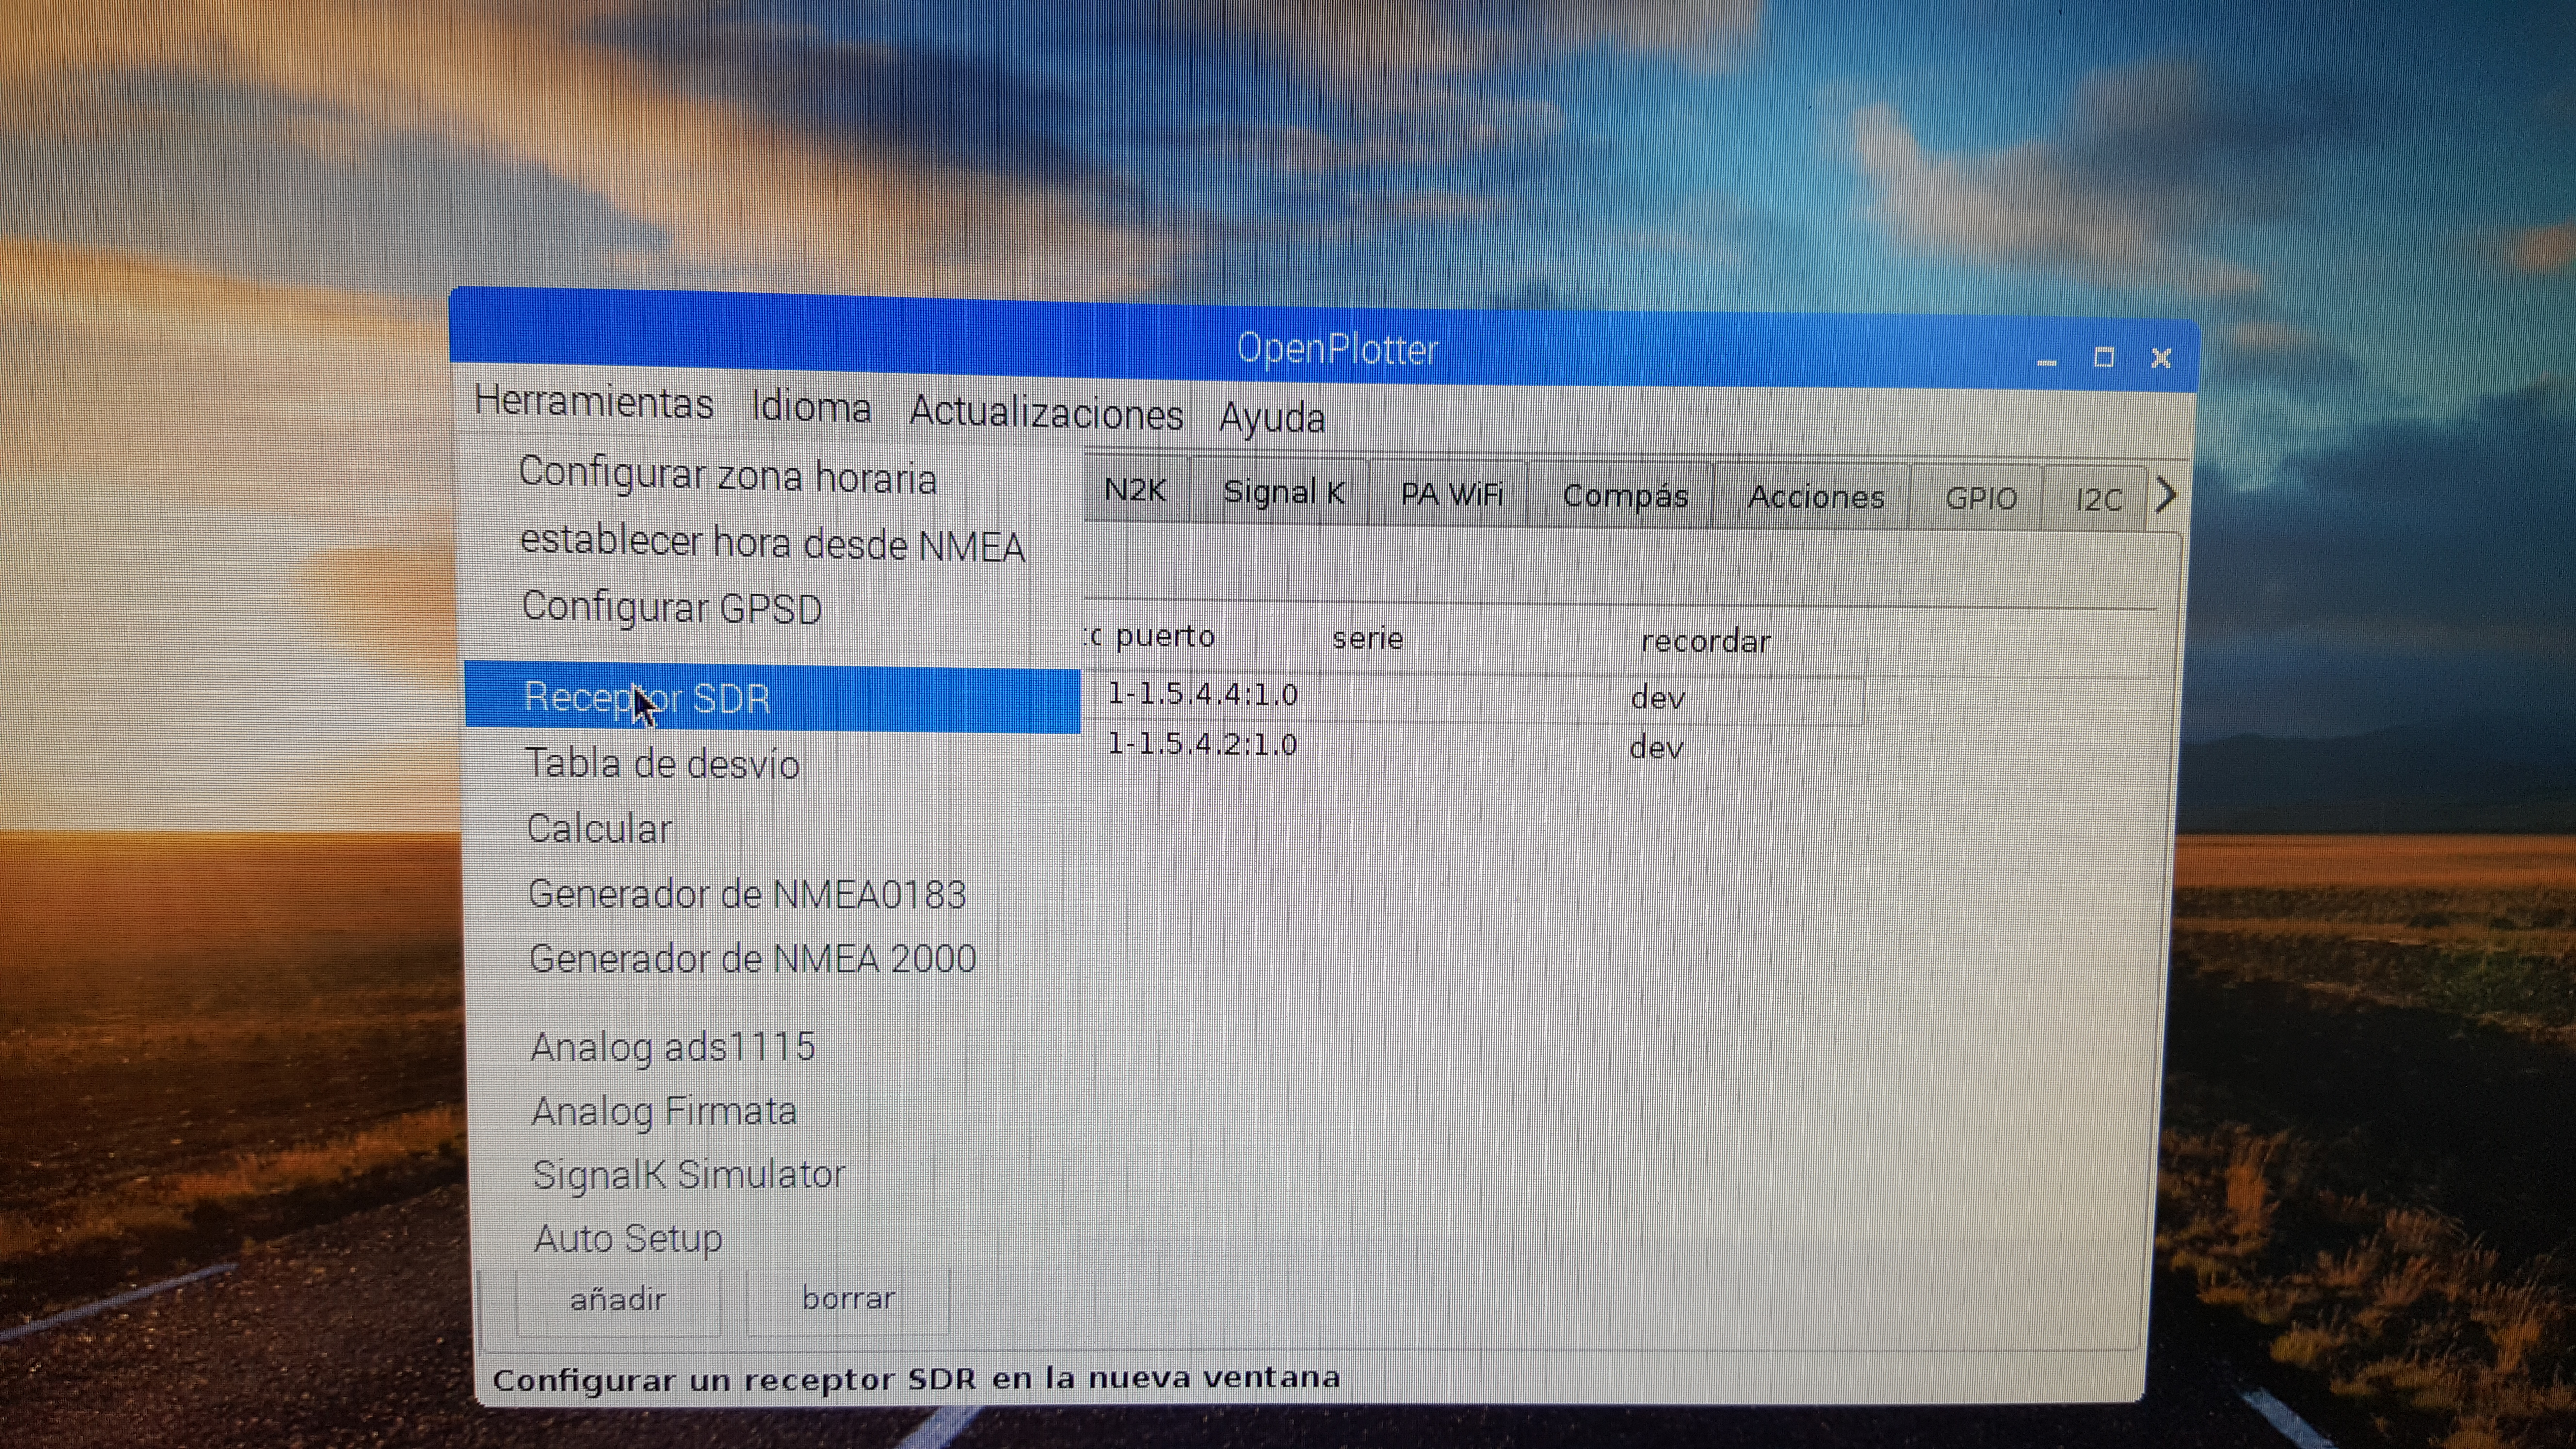Switch to the Compás tab
The height and width of the screenshot is (1449, 2576).
coord(1625,496)
